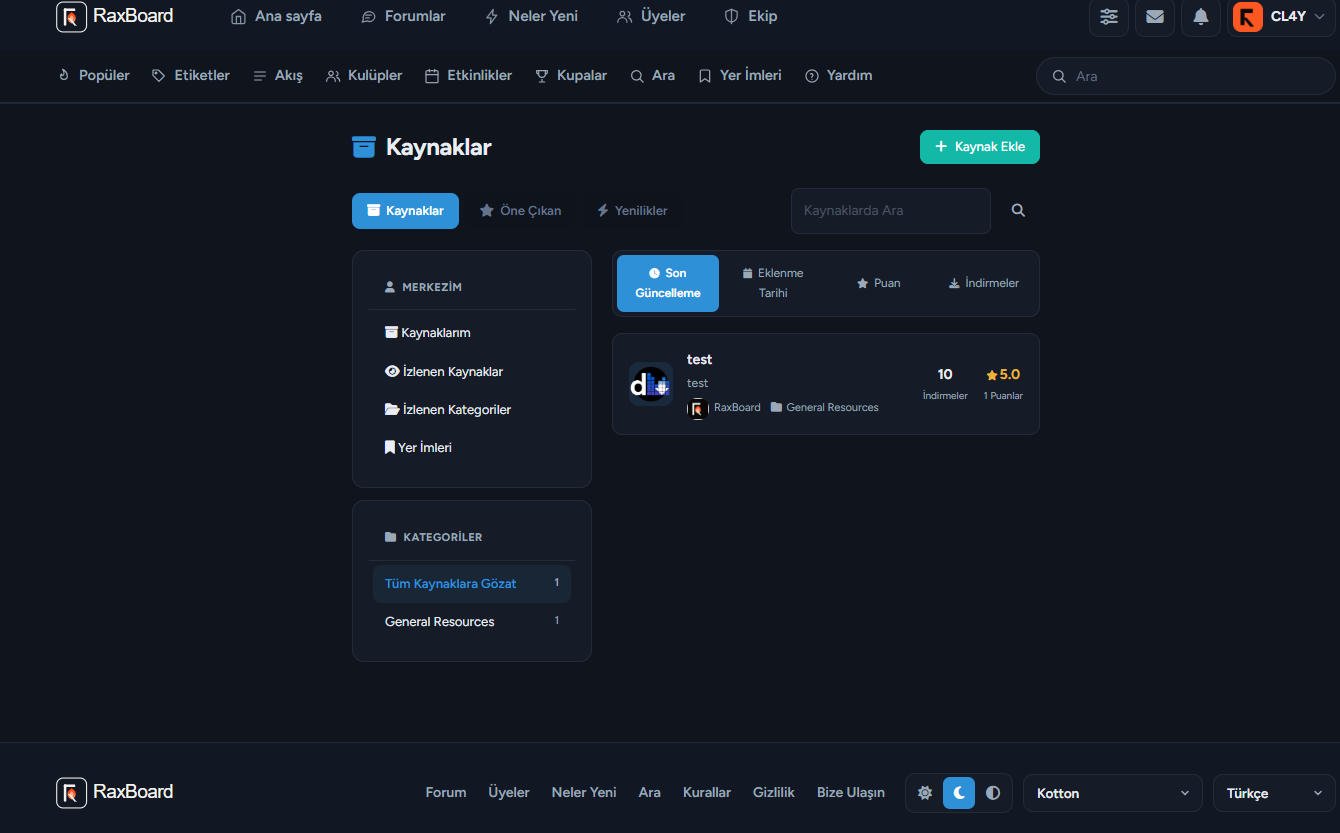
Task: Open the envelope messages icon
Action: point(1155,17)
